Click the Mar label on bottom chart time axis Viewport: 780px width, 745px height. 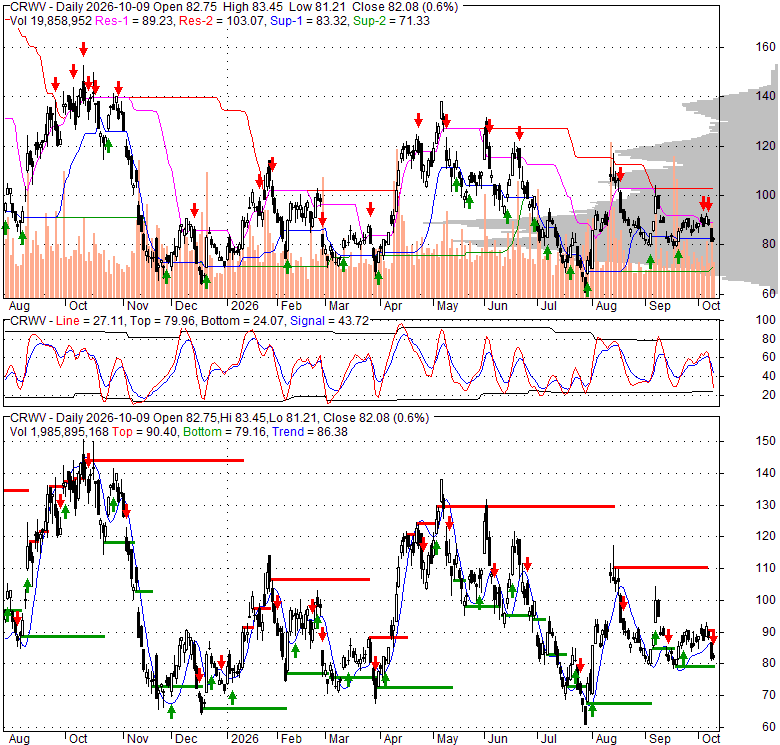coord(339,739)
